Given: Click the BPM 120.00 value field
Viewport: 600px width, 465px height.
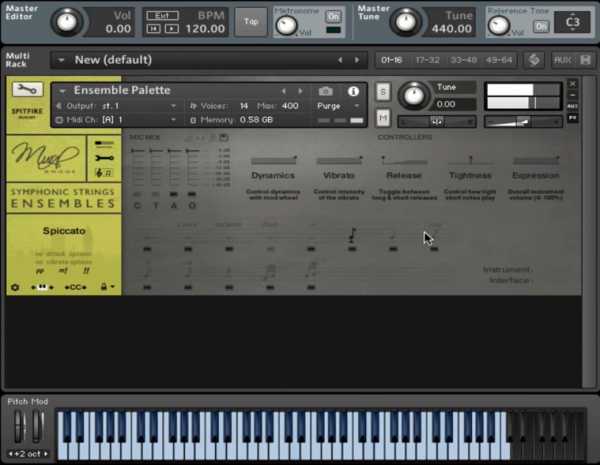Looking at the screenshot, I should pos(205,29).
